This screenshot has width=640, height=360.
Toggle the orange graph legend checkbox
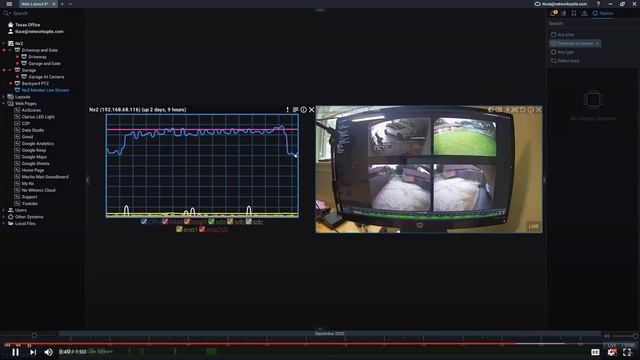(x=187, y=222)
